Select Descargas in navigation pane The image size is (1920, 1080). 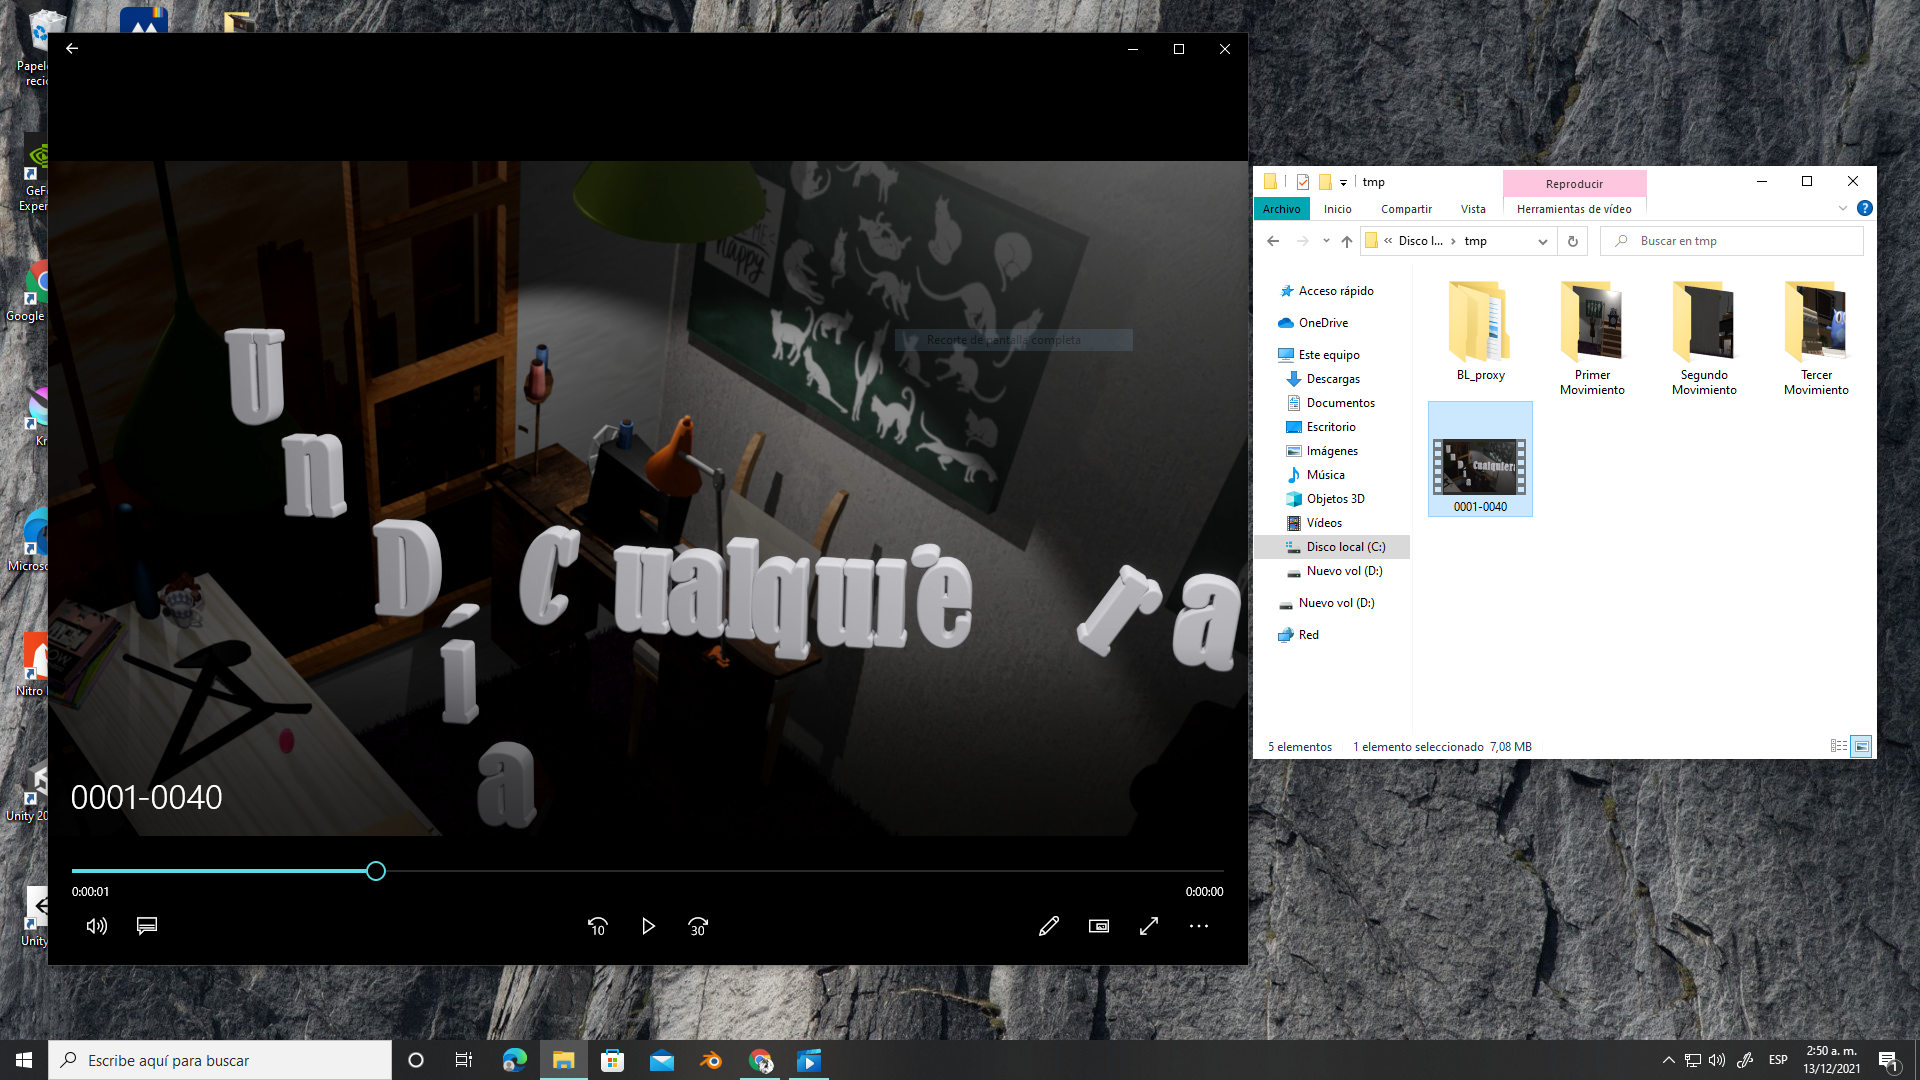1333,379
